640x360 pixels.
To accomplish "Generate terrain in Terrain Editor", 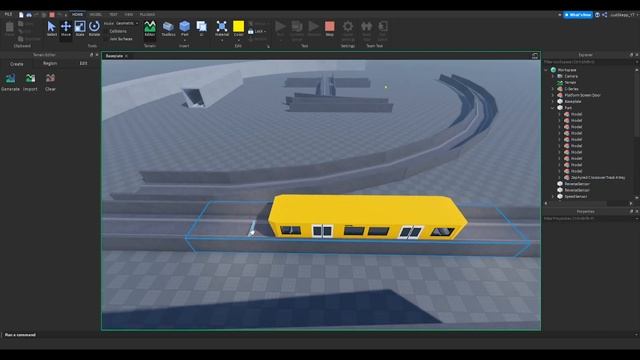I will pyautogui.click(x=10, y=82).
